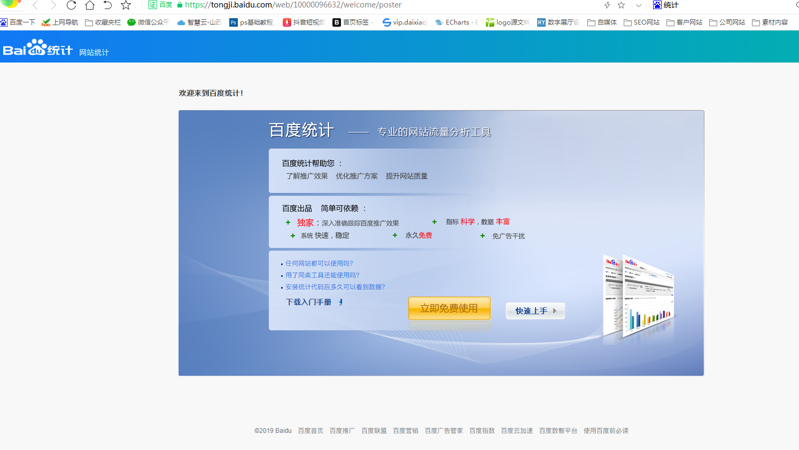
Task: Open the 收藏夹栏 bookmark folder
Action: coord(103,22)
